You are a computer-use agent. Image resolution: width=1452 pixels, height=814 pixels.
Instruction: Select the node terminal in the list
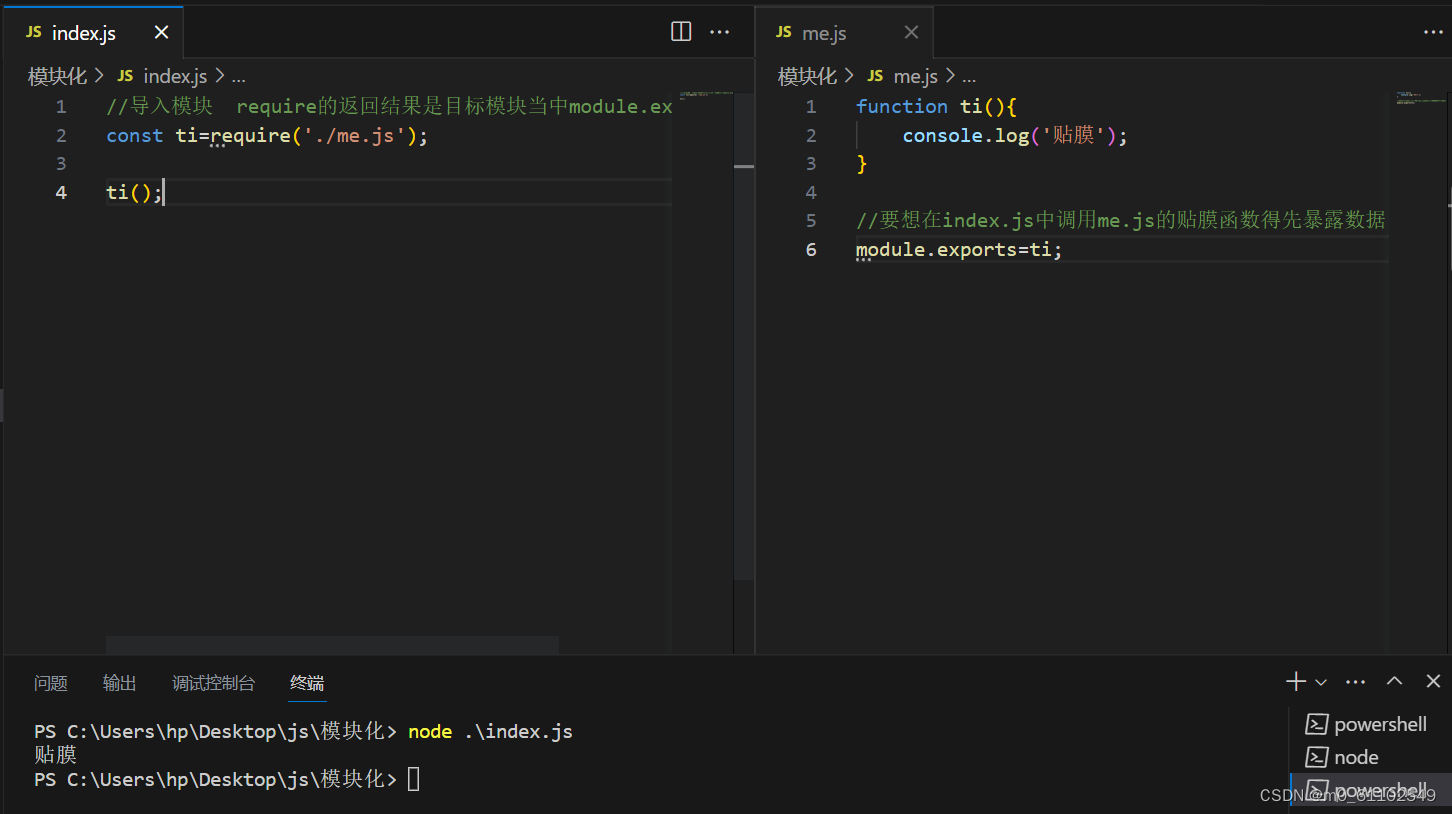pyautogui.click(x=1354, y=757)
